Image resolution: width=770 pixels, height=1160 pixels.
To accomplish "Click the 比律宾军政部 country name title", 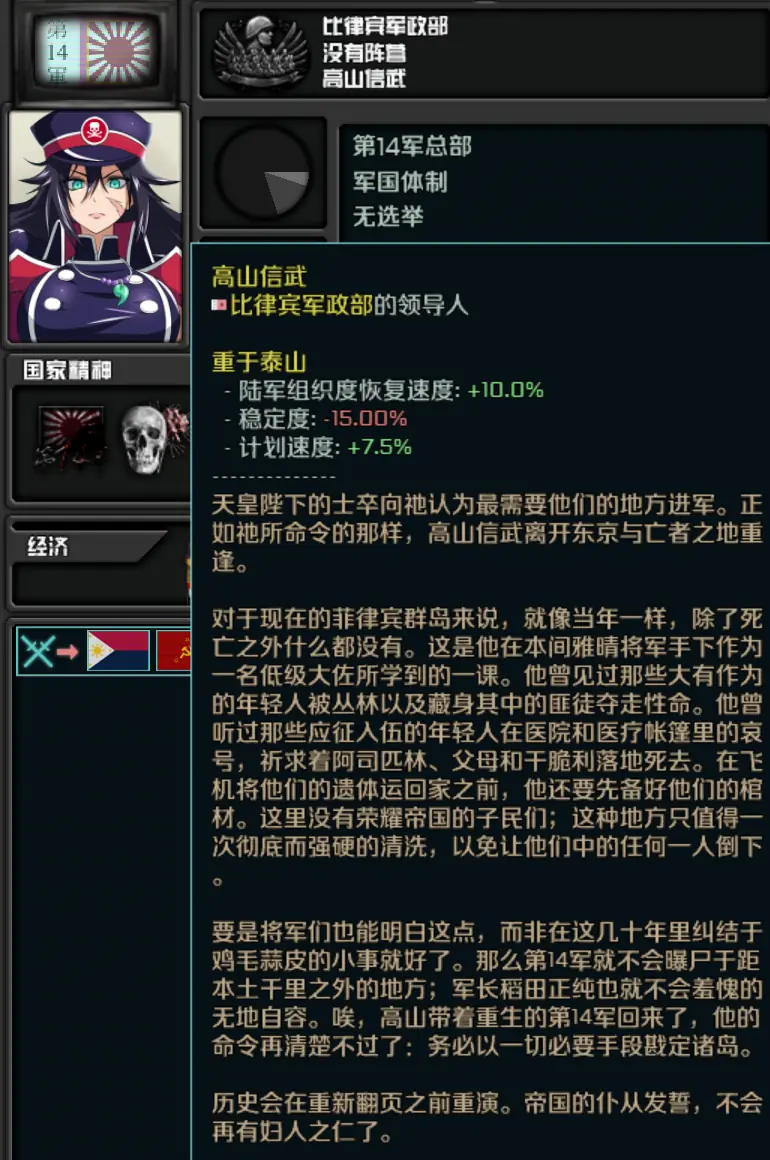I will pos(385,26).
